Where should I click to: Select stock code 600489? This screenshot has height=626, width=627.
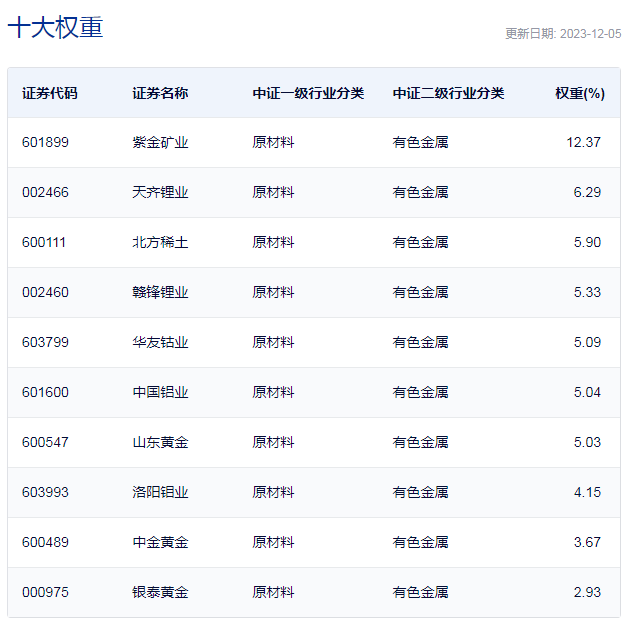point(45,542)
